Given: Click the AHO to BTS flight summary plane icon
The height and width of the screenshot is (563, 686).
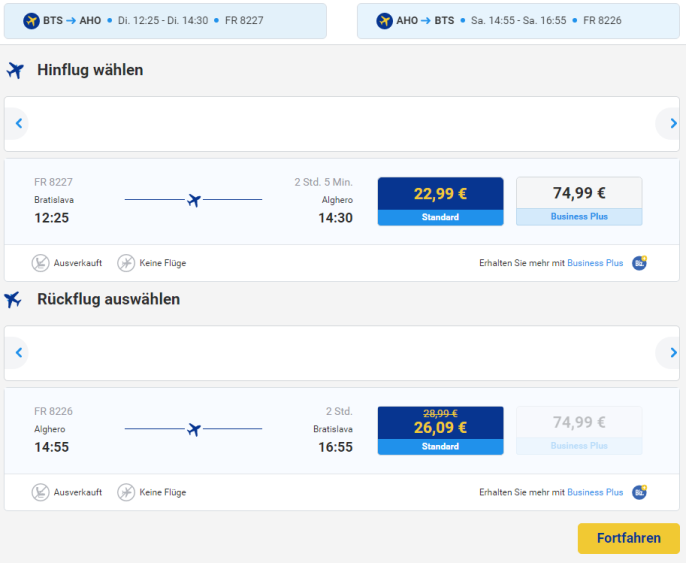Looking at the screenshot, I should pos(384,21).
